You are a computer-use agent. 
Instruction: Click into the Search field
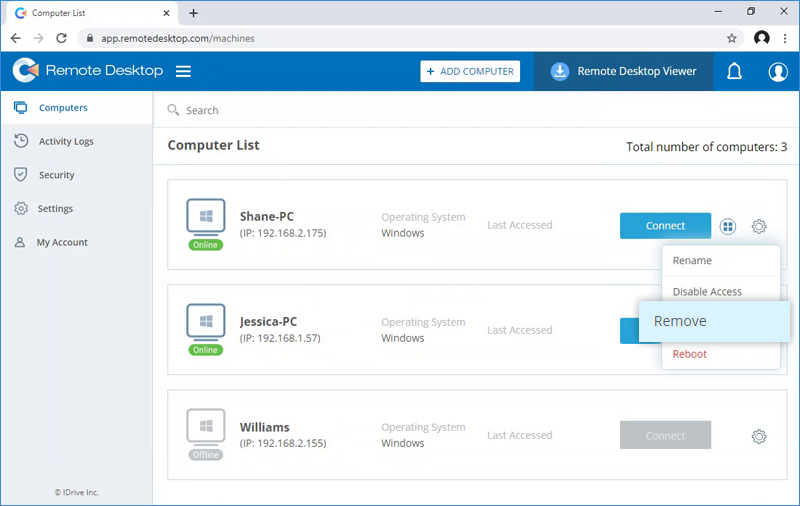pos(400,110)
